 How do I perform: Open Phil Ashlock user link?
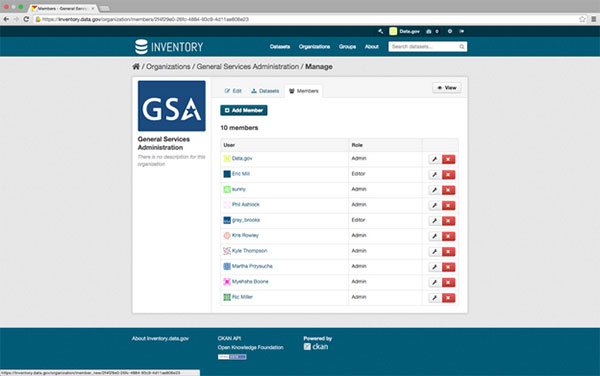246,205
